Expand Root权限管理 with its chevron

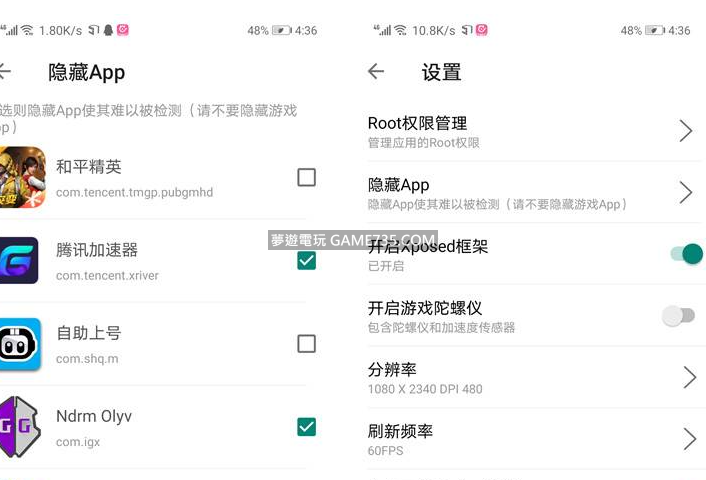(686, 131)
